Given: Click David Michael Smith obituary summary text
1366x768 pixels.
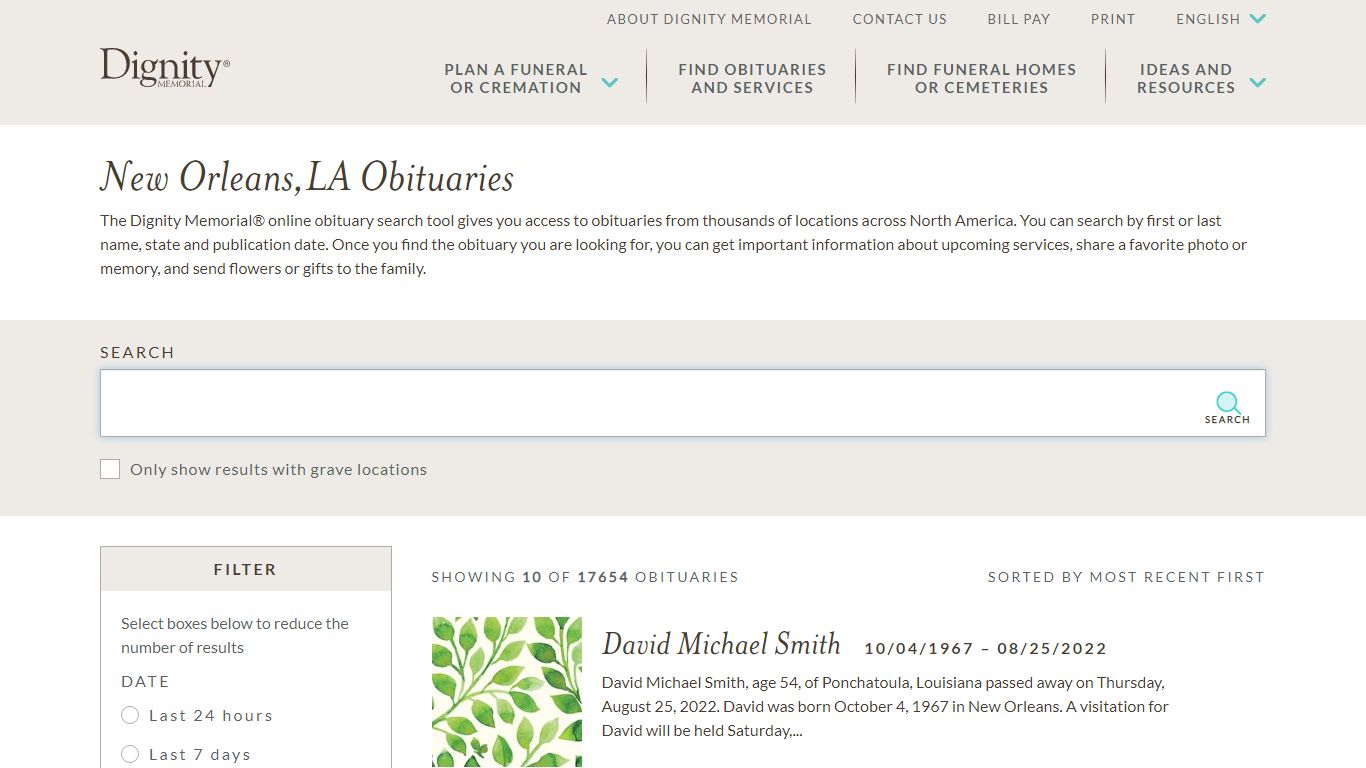Looking at the screenshot, I should tap(885, 706).
